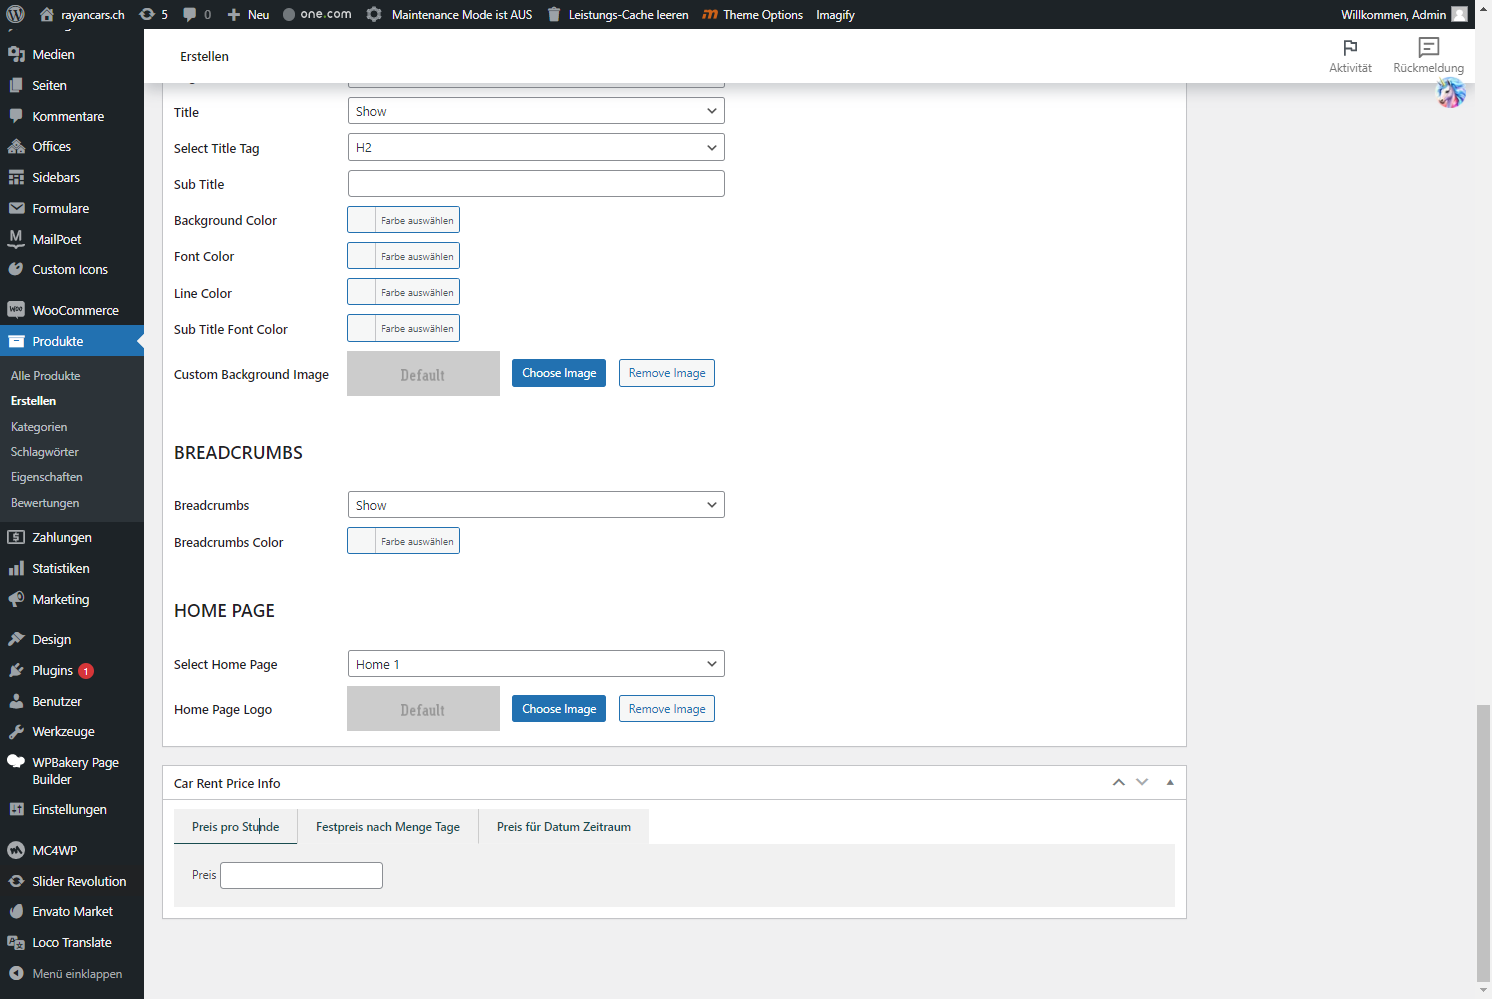The width and height of the screenshot is (1492, 999).
Task: Open the Seiten menu icon
Action: (16, 85)
